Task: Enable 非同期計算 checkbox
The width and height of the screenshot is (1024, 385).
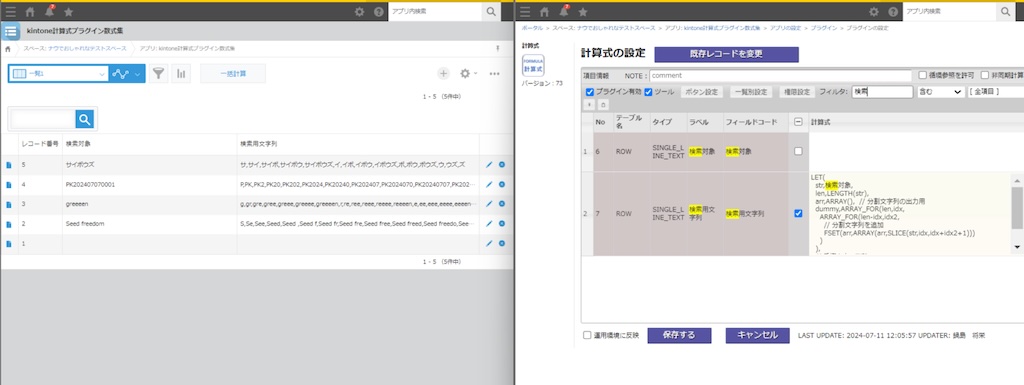Action: (x=985, y=75)
